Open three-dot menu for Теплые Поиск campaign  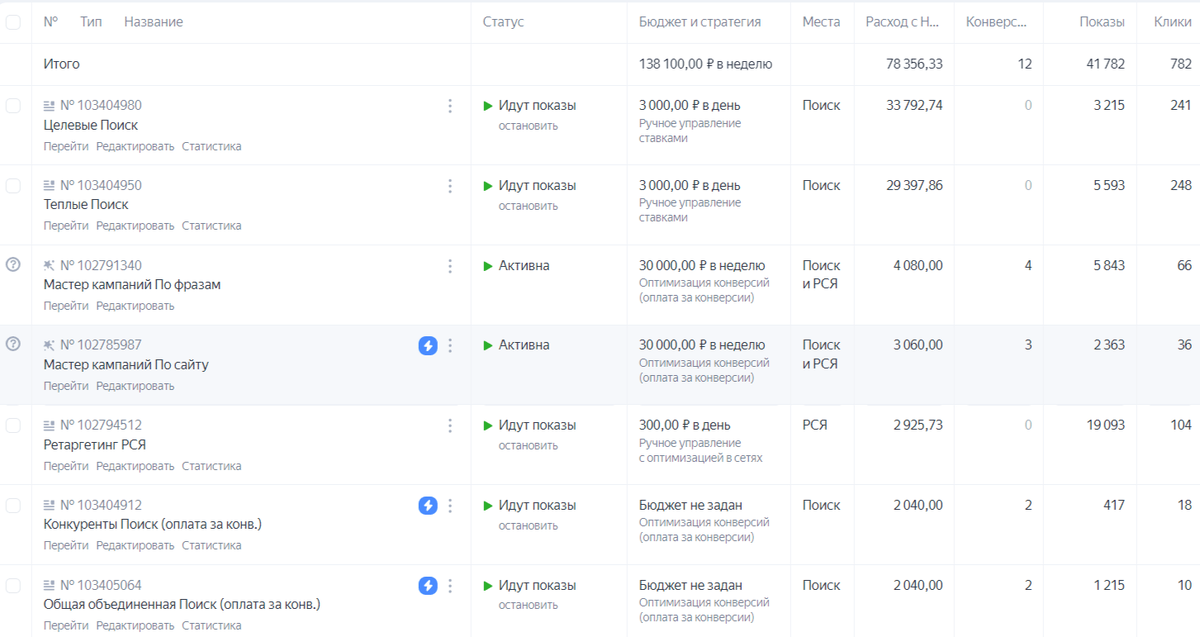point(450,185)
